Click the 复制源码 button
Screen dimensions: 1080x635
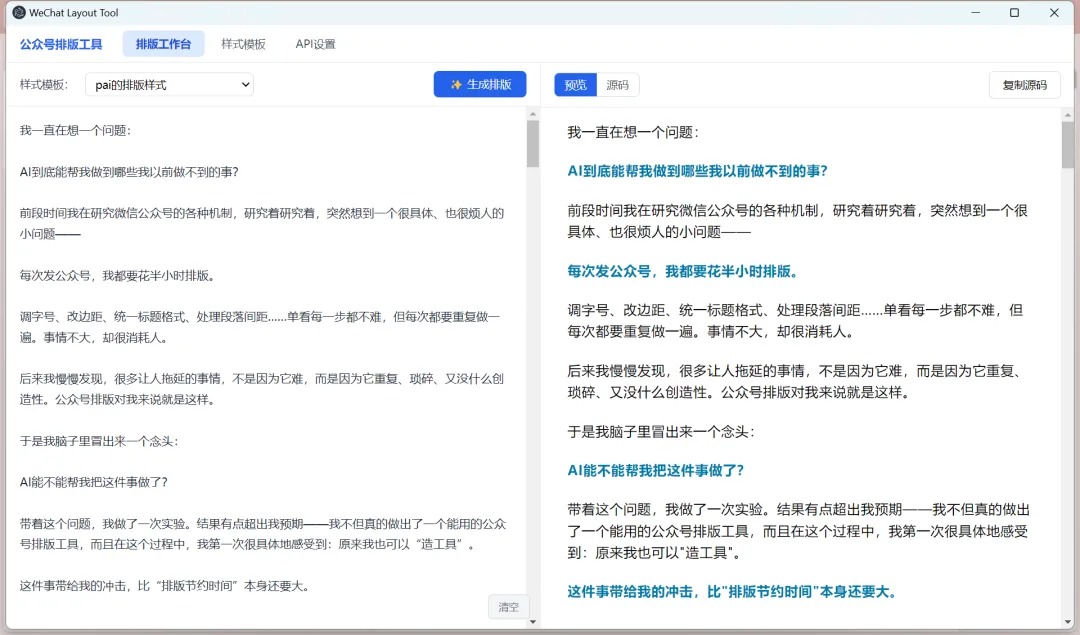(1024, 85)
